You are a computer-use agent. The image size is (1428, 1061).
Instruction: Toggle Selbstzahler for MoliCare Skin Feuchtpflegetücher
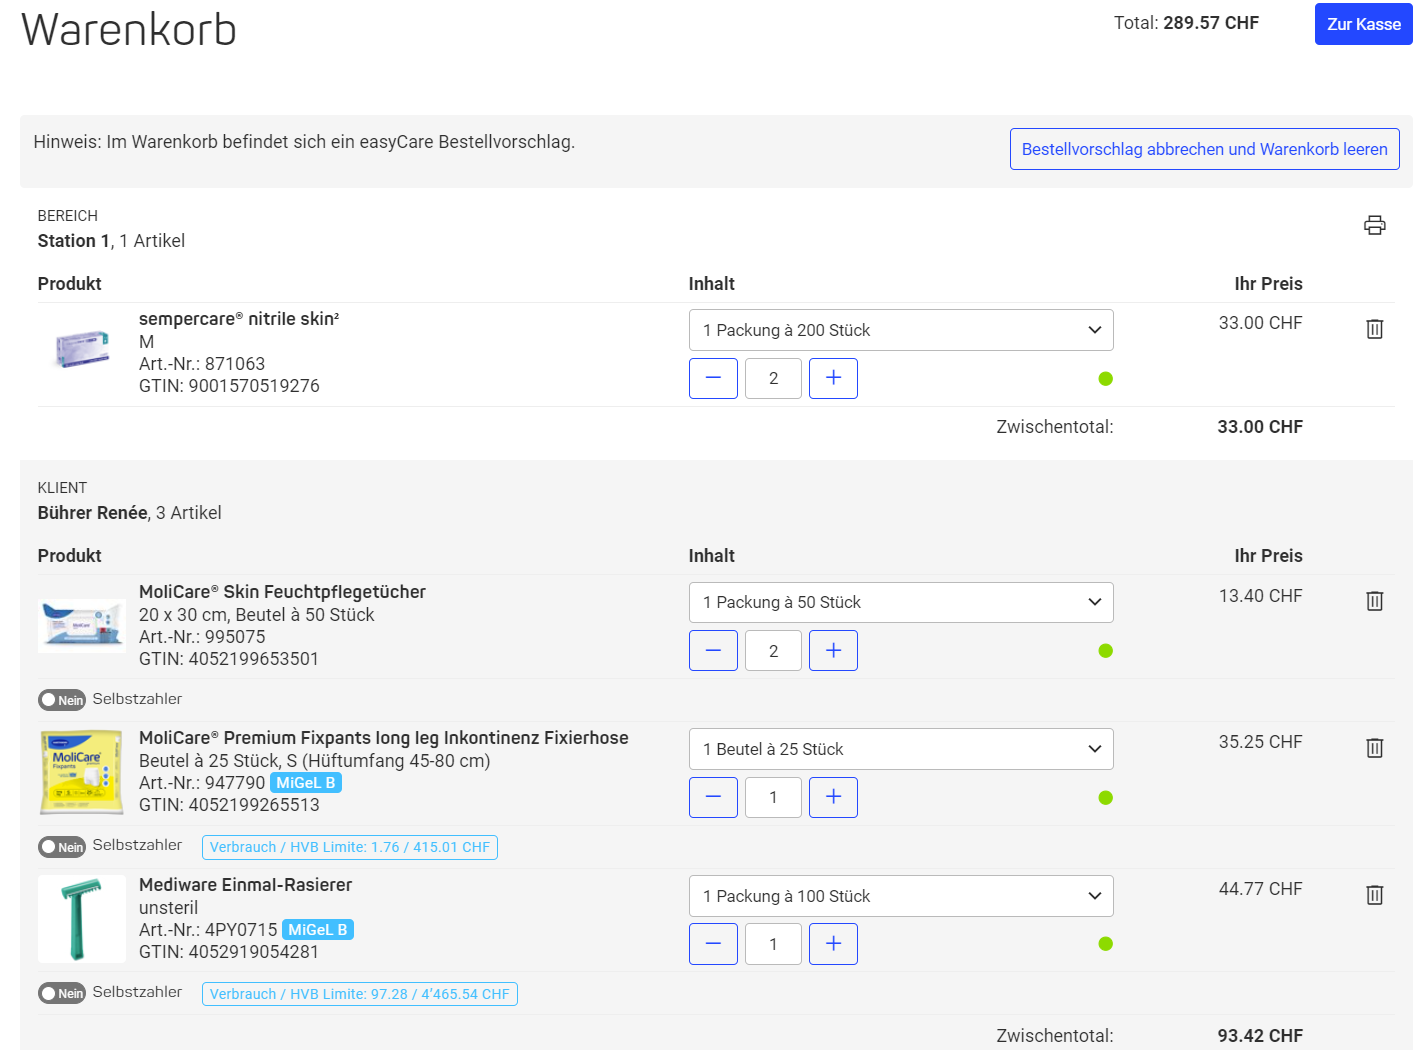pyautogui.click(x=62, y=699)
